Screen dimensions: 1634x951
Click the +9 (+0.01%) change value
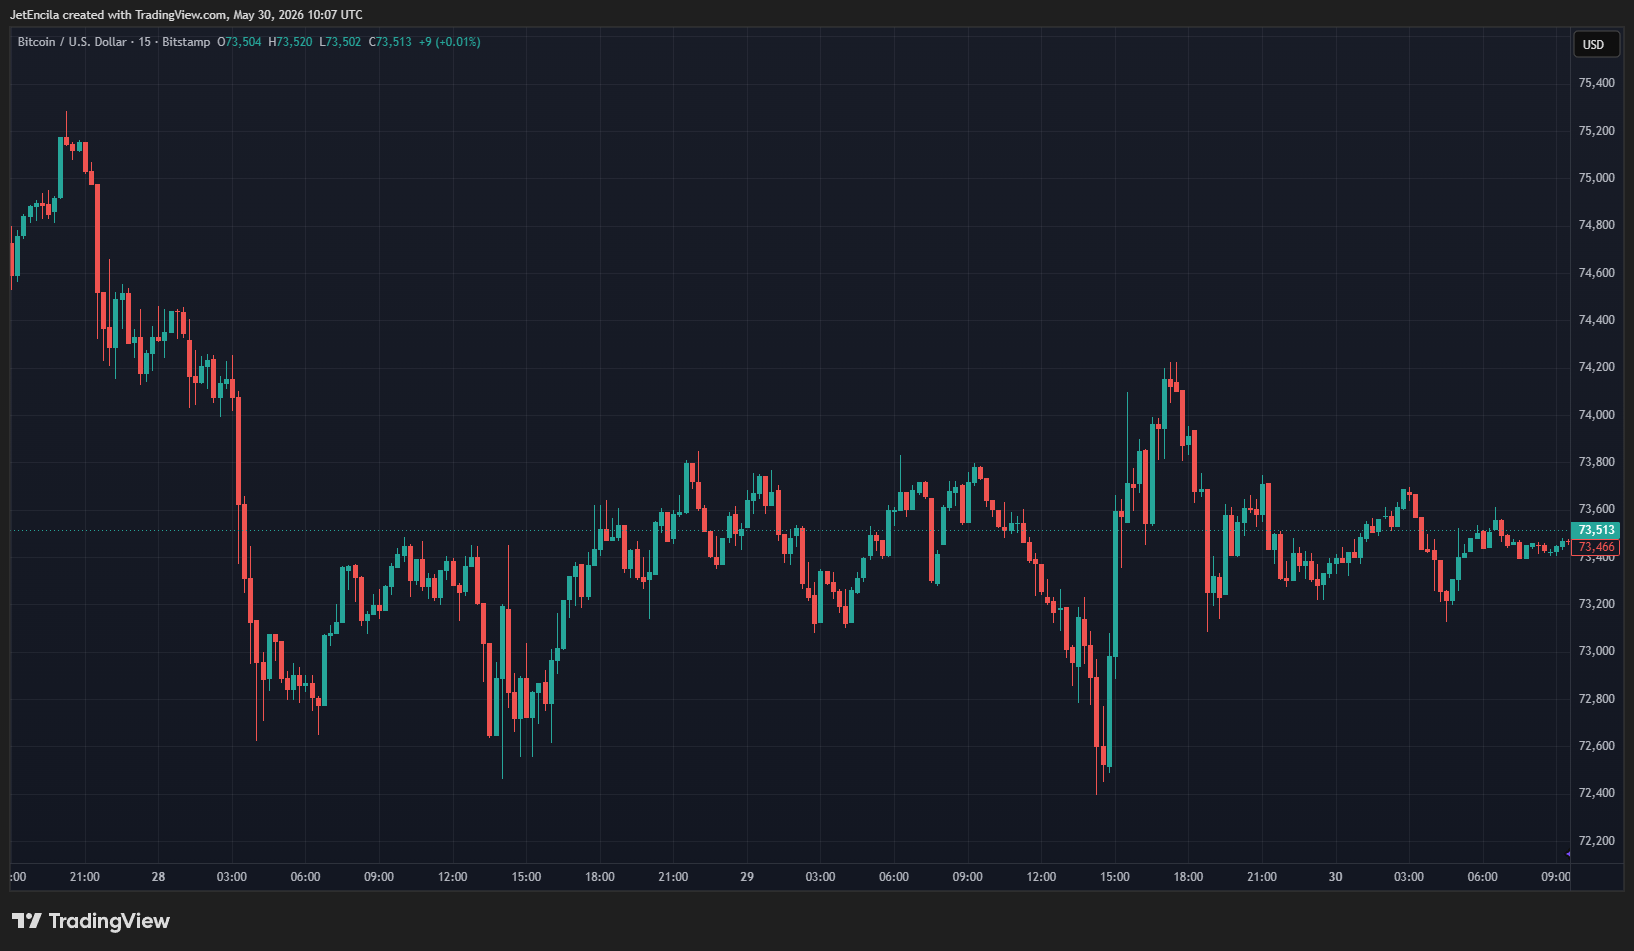[x=450, y=42]
